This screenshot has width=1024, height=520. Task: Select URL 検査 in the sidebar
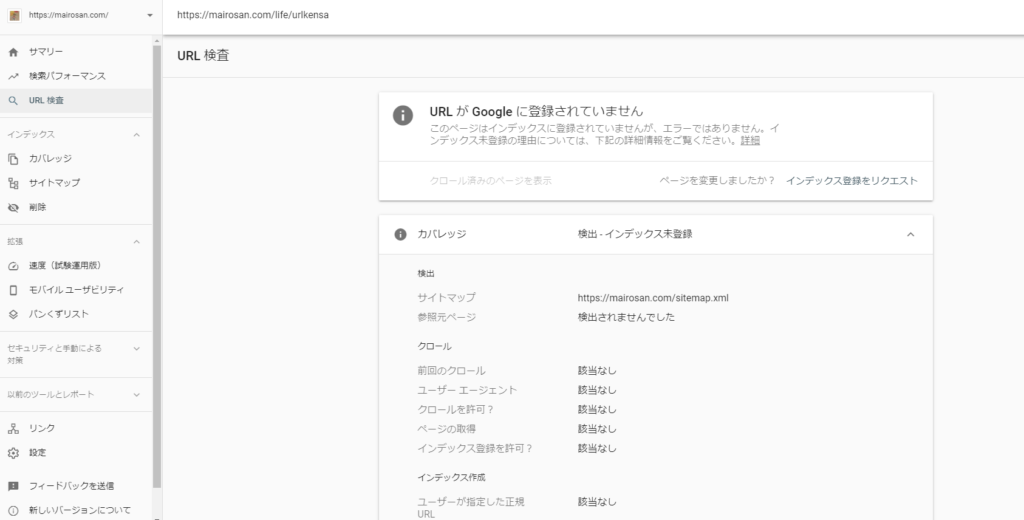(47, 100)
